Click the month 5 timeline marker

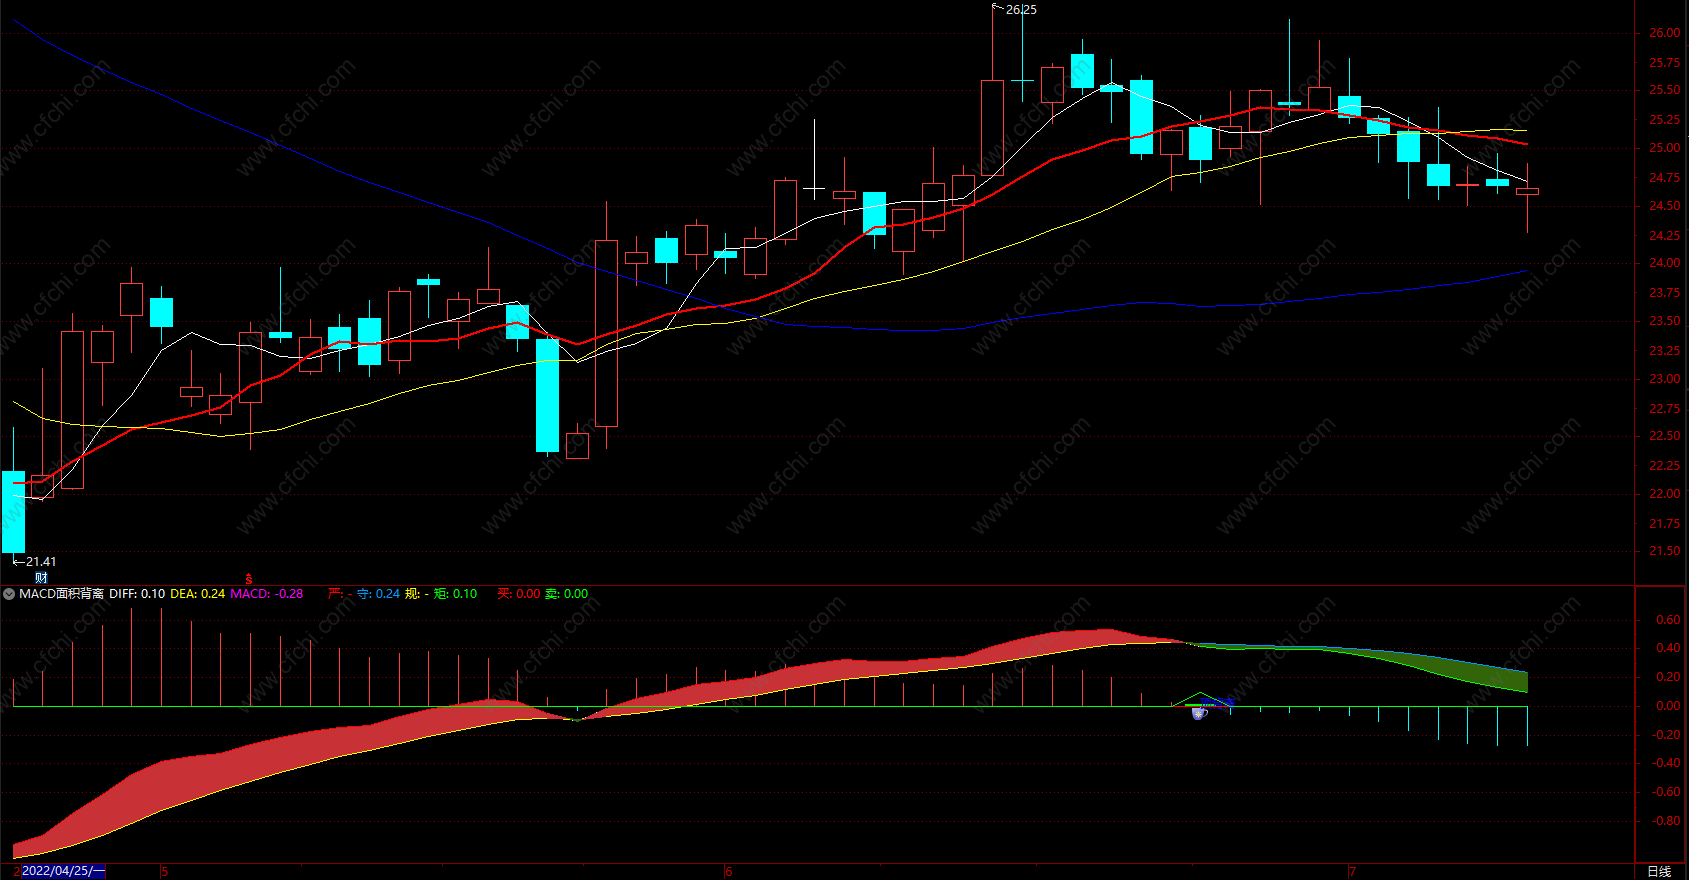(x=165, y=872)
